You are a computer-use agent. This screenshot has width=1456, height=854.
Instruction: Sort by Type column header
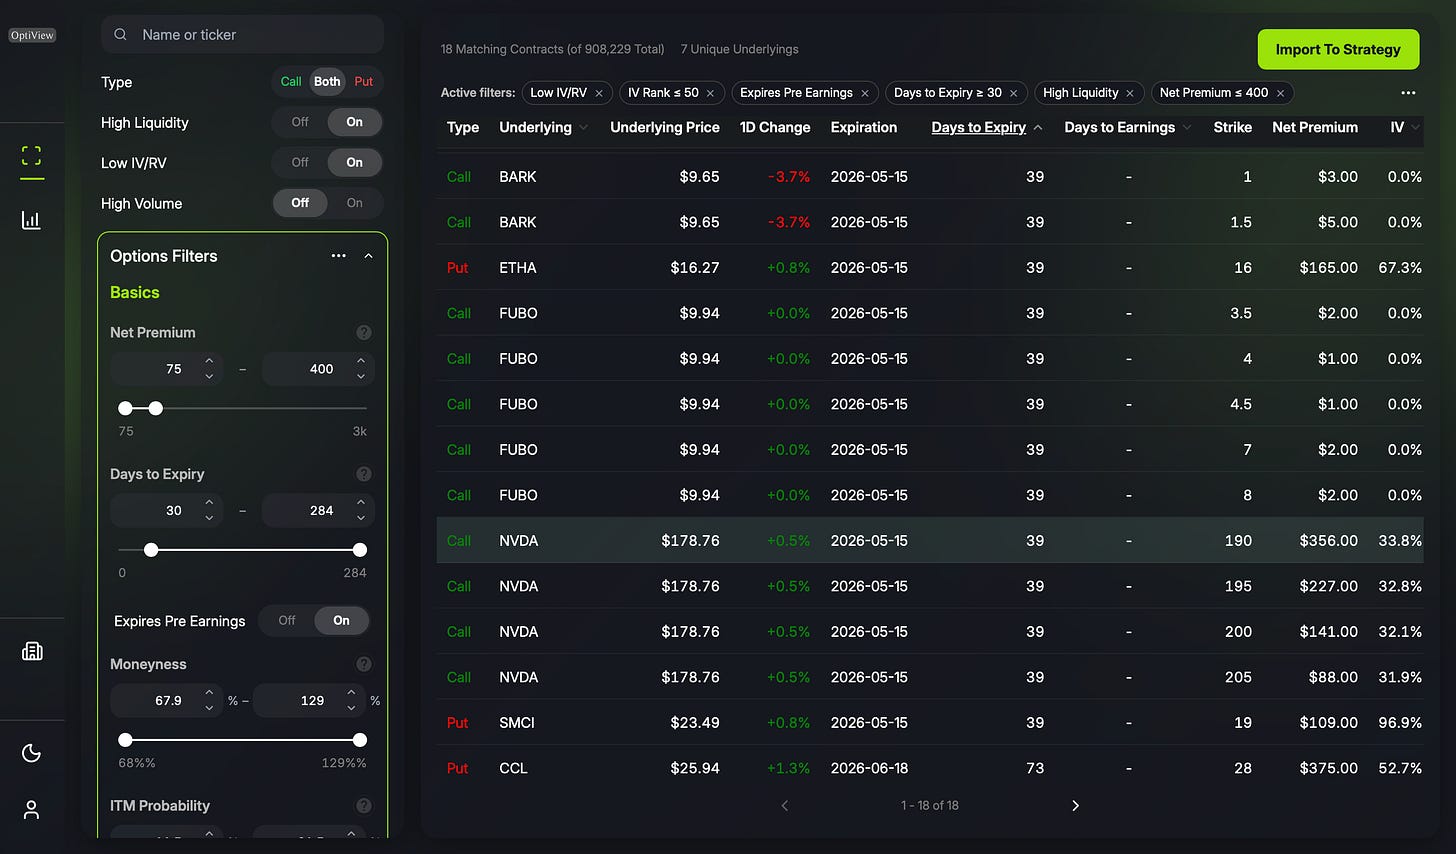point(463,128)
